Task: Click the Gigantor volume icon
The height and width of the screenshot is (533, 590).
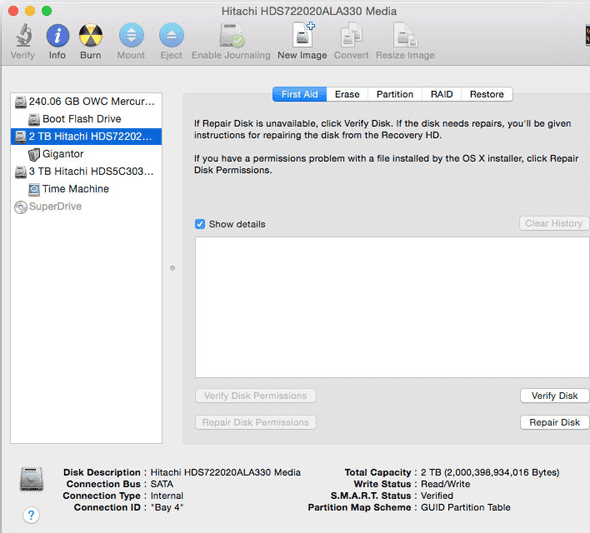Action: tap(34, 154)
